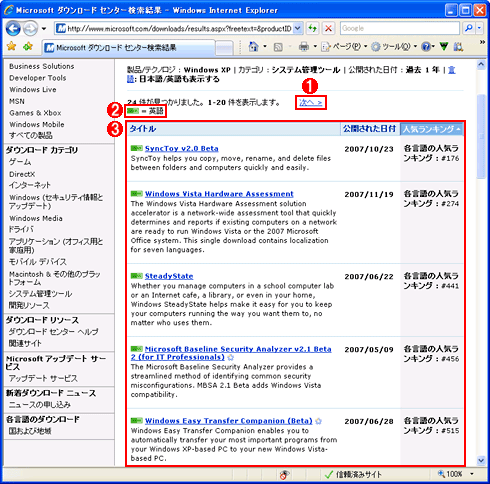Click the vertical scrollbar down arrow

(x=481, y=460)
